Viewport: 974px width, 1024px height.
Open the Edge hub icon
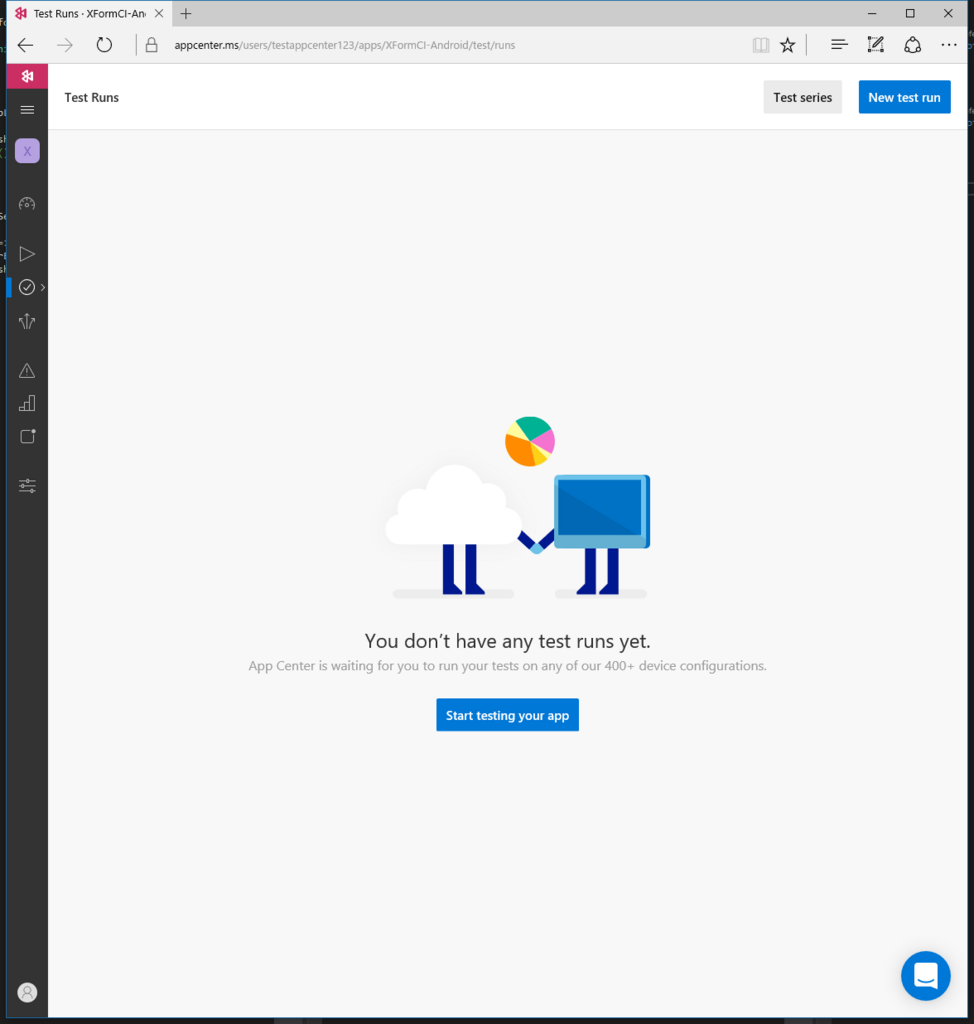[x=839, y=44]
